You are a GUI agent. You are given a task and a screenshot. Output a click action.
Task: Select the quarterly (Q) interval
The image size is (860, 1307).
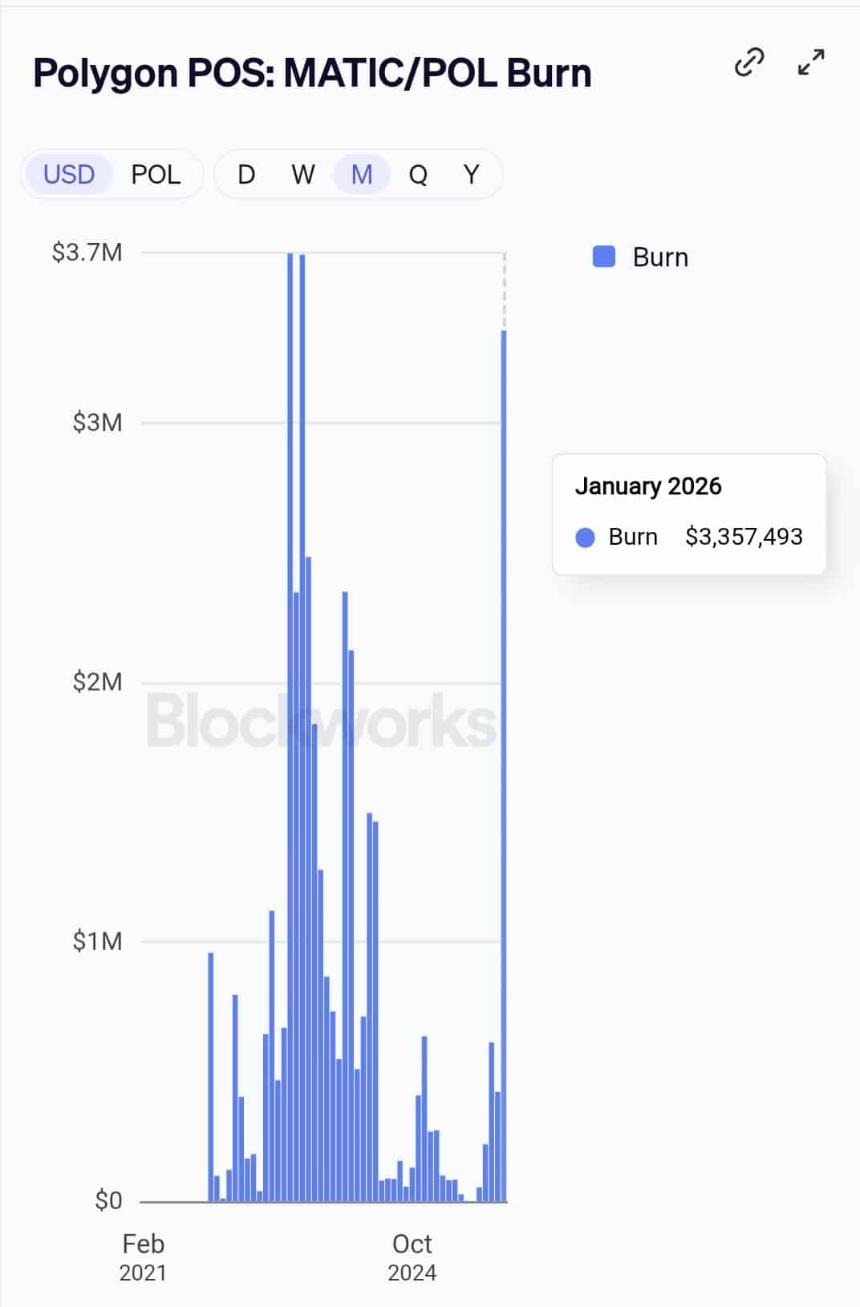point(418,175)
